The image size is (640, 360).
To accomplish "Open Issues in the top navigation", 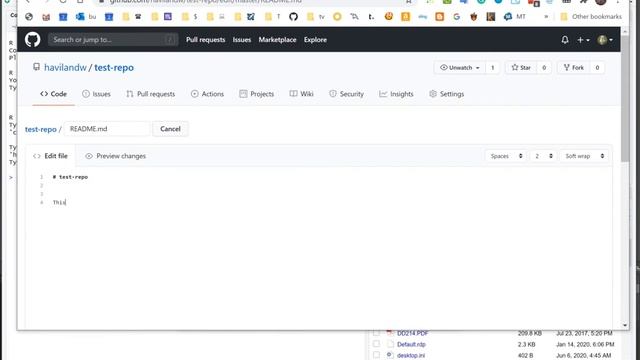I will (242, 40).
